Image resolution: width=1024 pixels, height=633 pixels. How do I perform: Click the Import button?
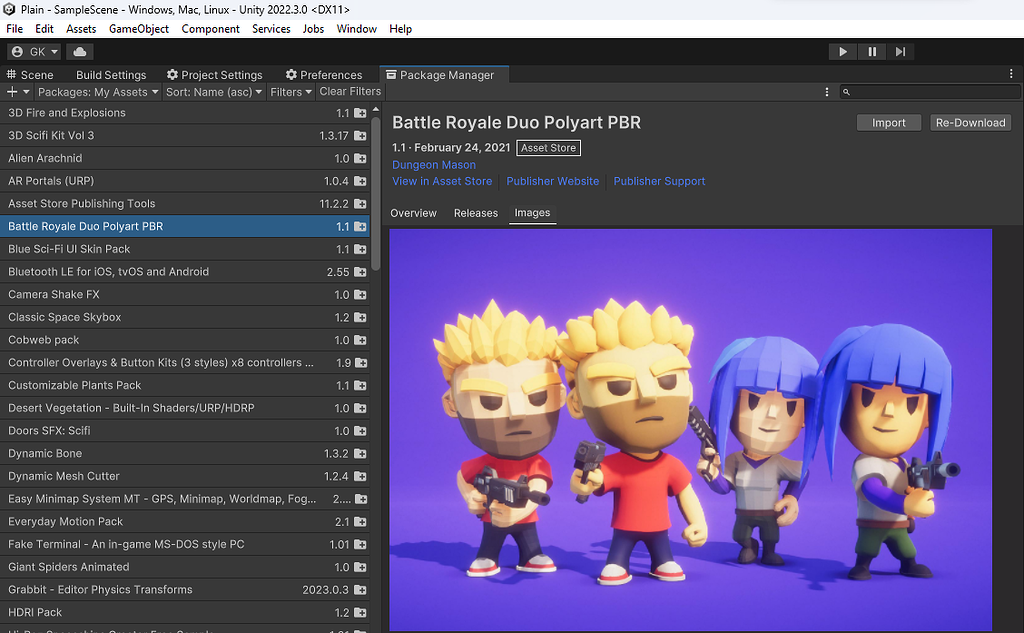point(888,123)
